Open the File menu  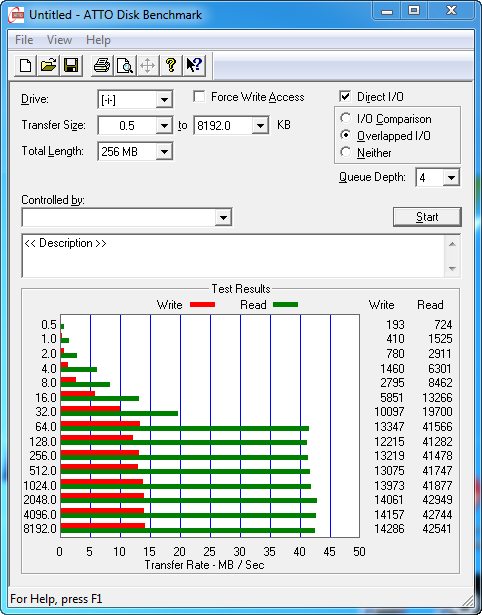24,40
